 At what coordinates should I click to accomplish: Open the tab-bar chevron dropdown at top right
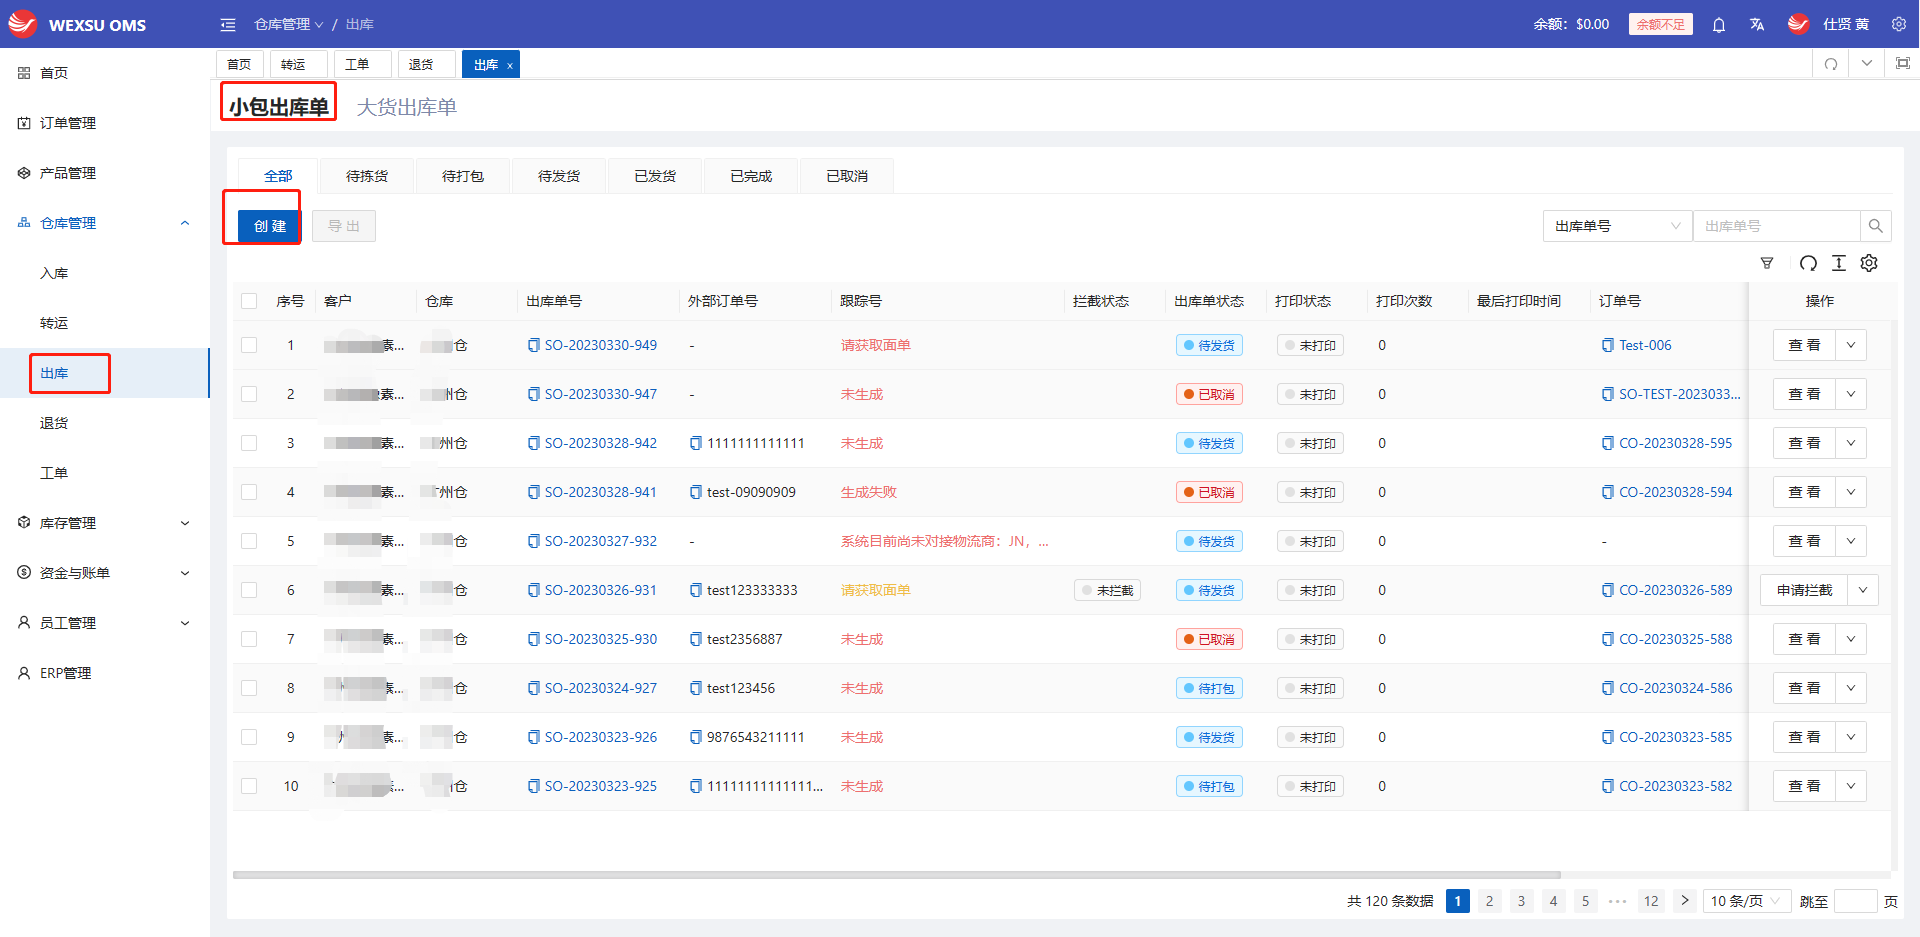coord(1867,63)
